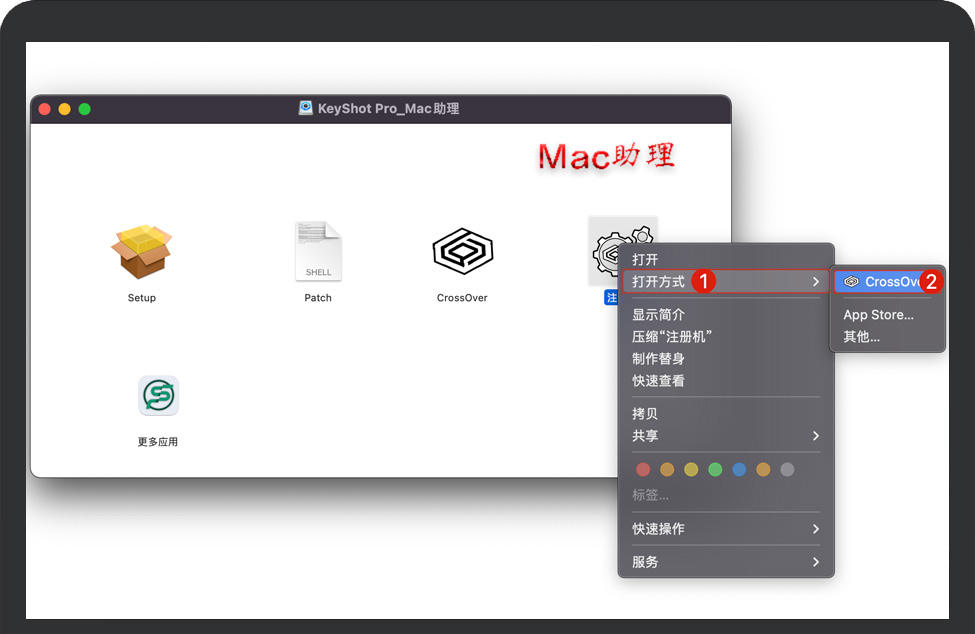The image size is (975, 634).
Task: Expand the 共享 submenu
Action: tap(725, 436)
